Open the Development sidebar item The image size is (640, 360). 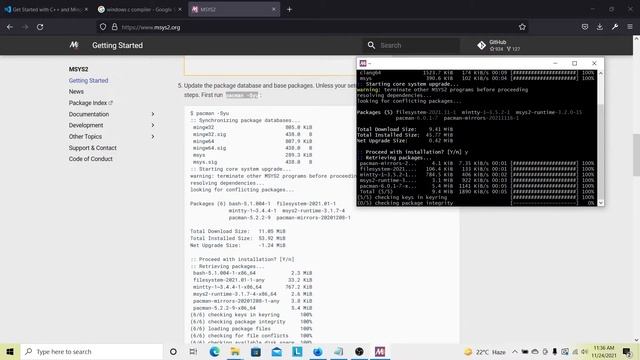86,125
